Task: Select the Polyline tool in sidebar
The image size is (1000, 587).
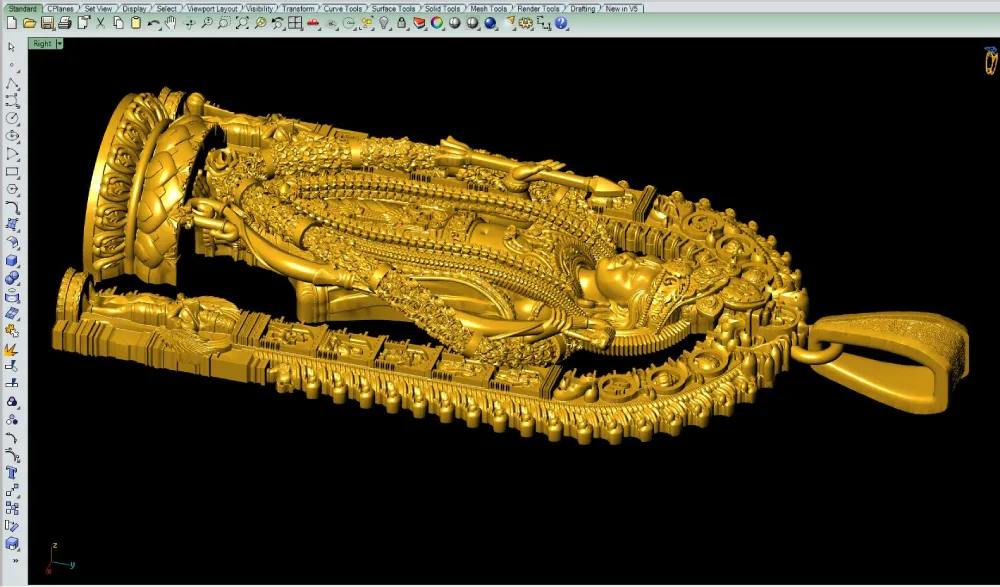Action: coord(12,83)
